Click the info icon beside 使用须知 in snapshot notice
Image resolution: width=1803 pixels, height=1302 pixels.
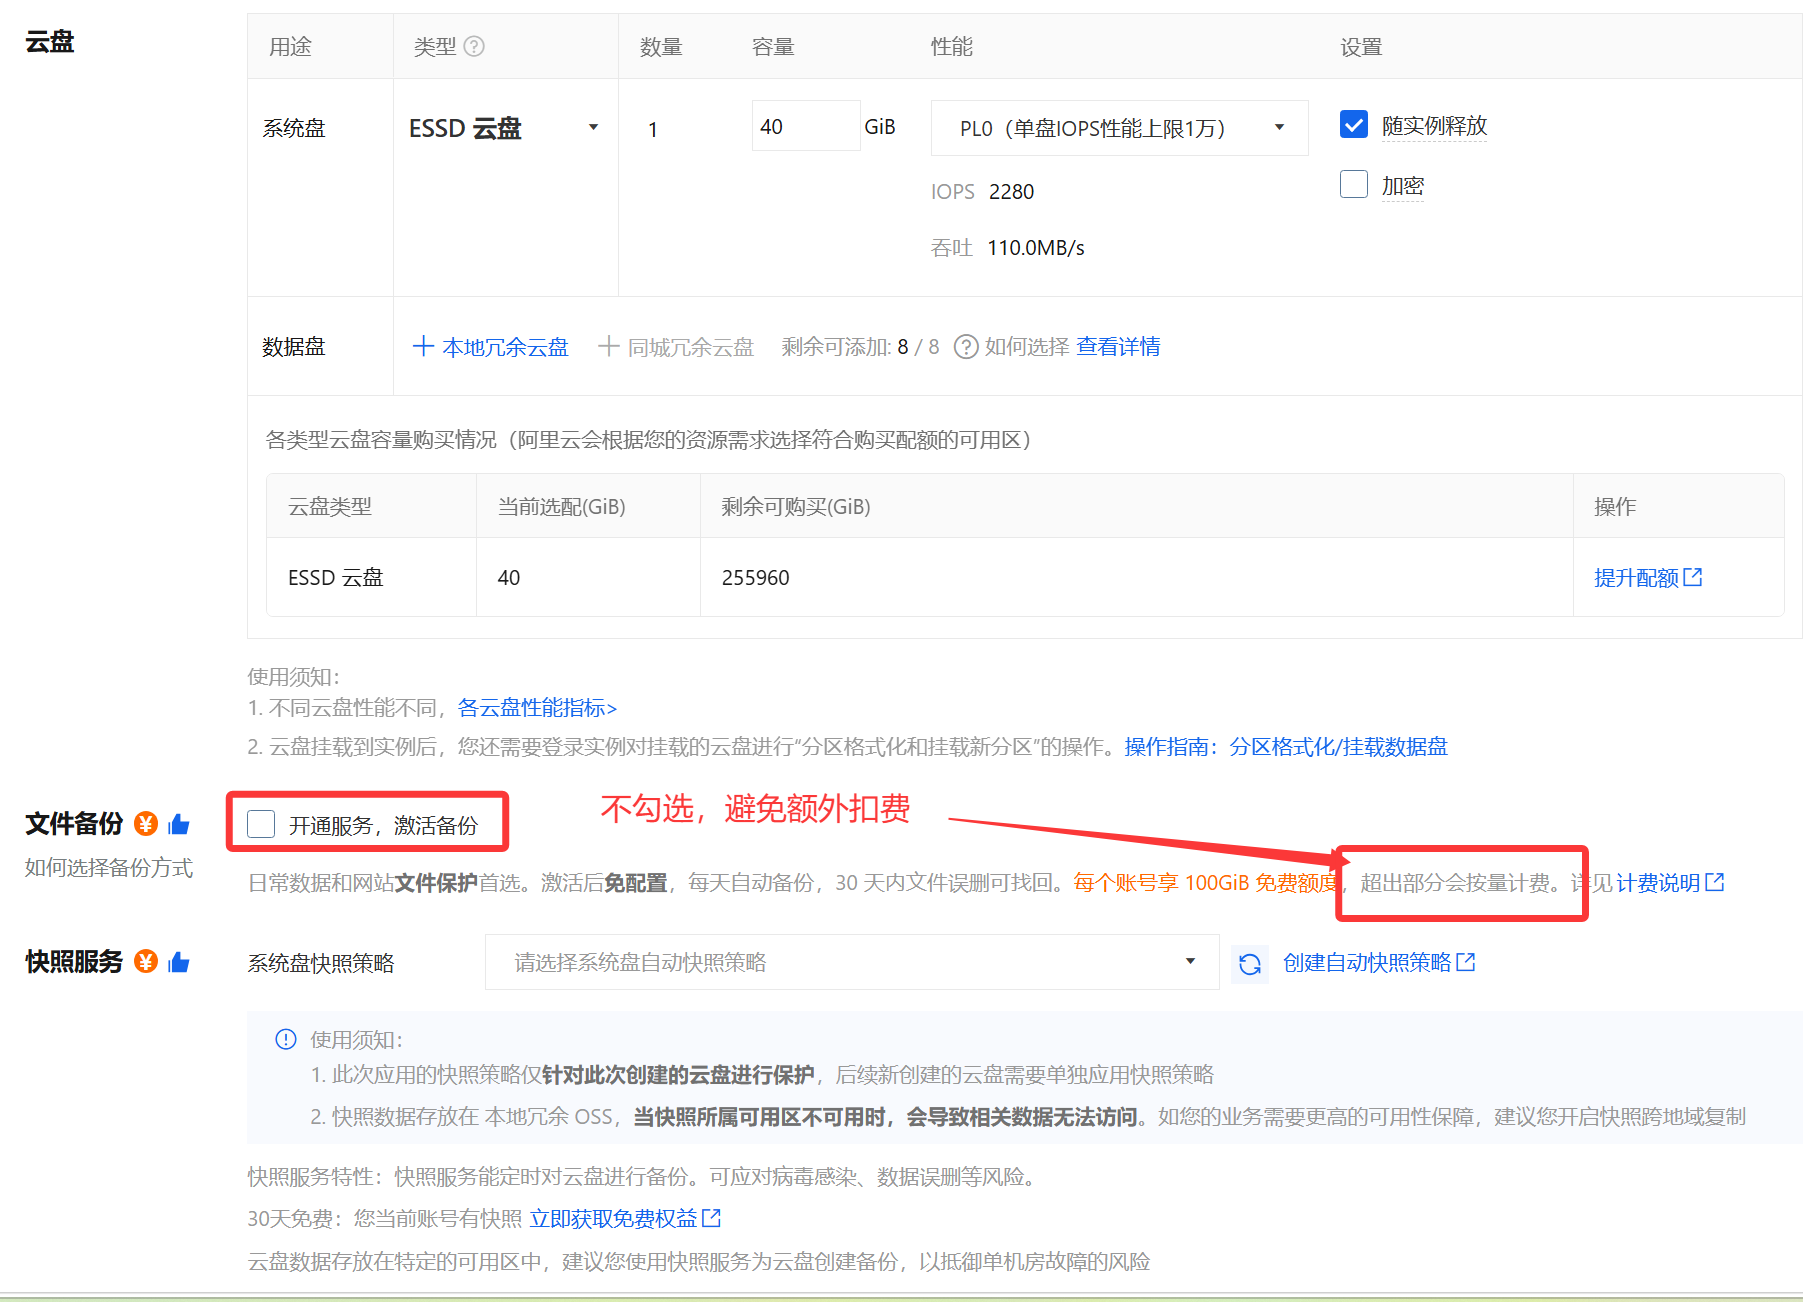click(x=286, y=1039)
